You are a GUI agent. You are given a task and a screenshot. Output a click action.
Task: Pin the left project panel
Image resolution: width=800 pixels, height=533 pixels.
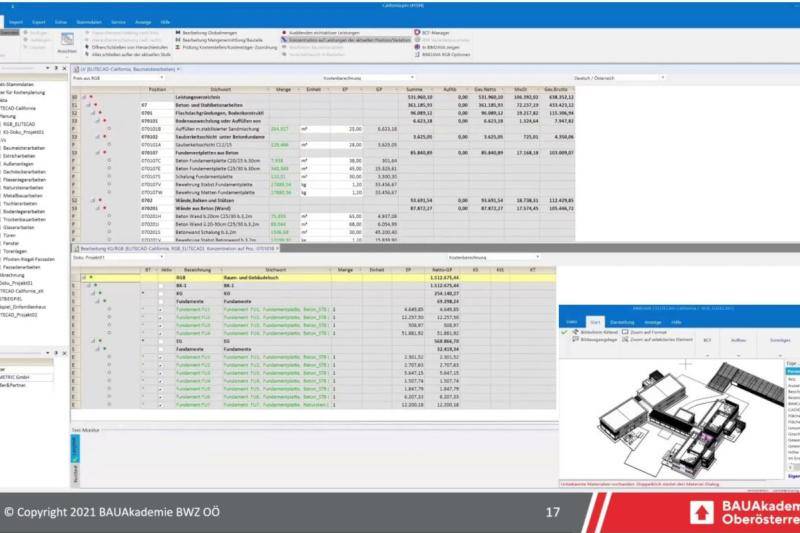(x=56, y=68)
